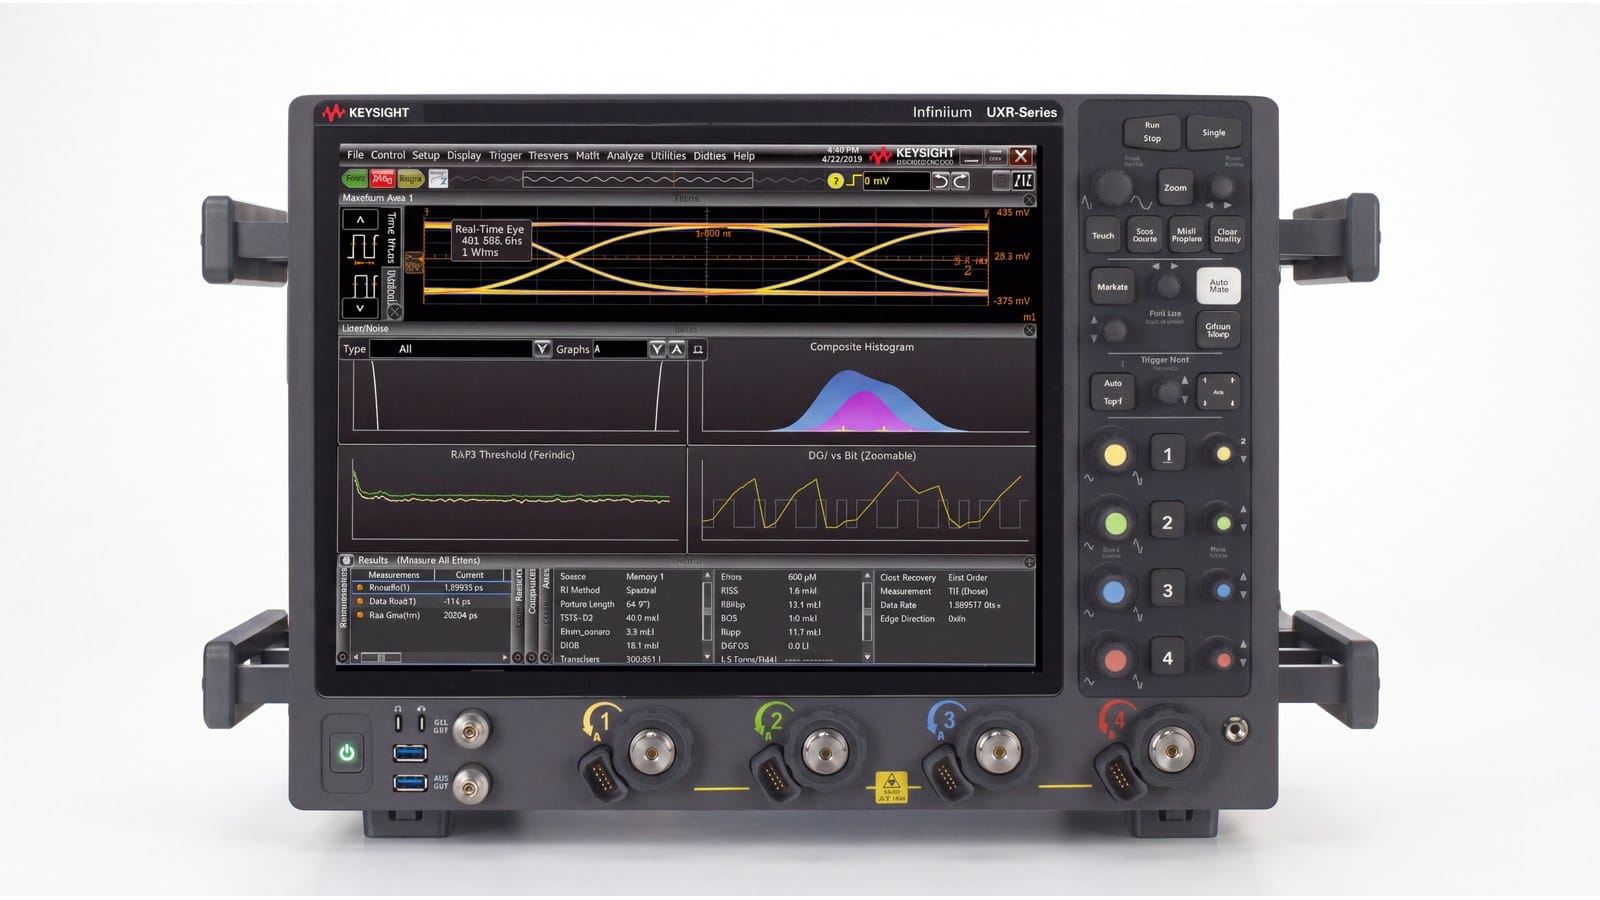Screen dimensions: 1600x900
Task: Click the green channel 2 scale knob
Action: click(1114, 523)
